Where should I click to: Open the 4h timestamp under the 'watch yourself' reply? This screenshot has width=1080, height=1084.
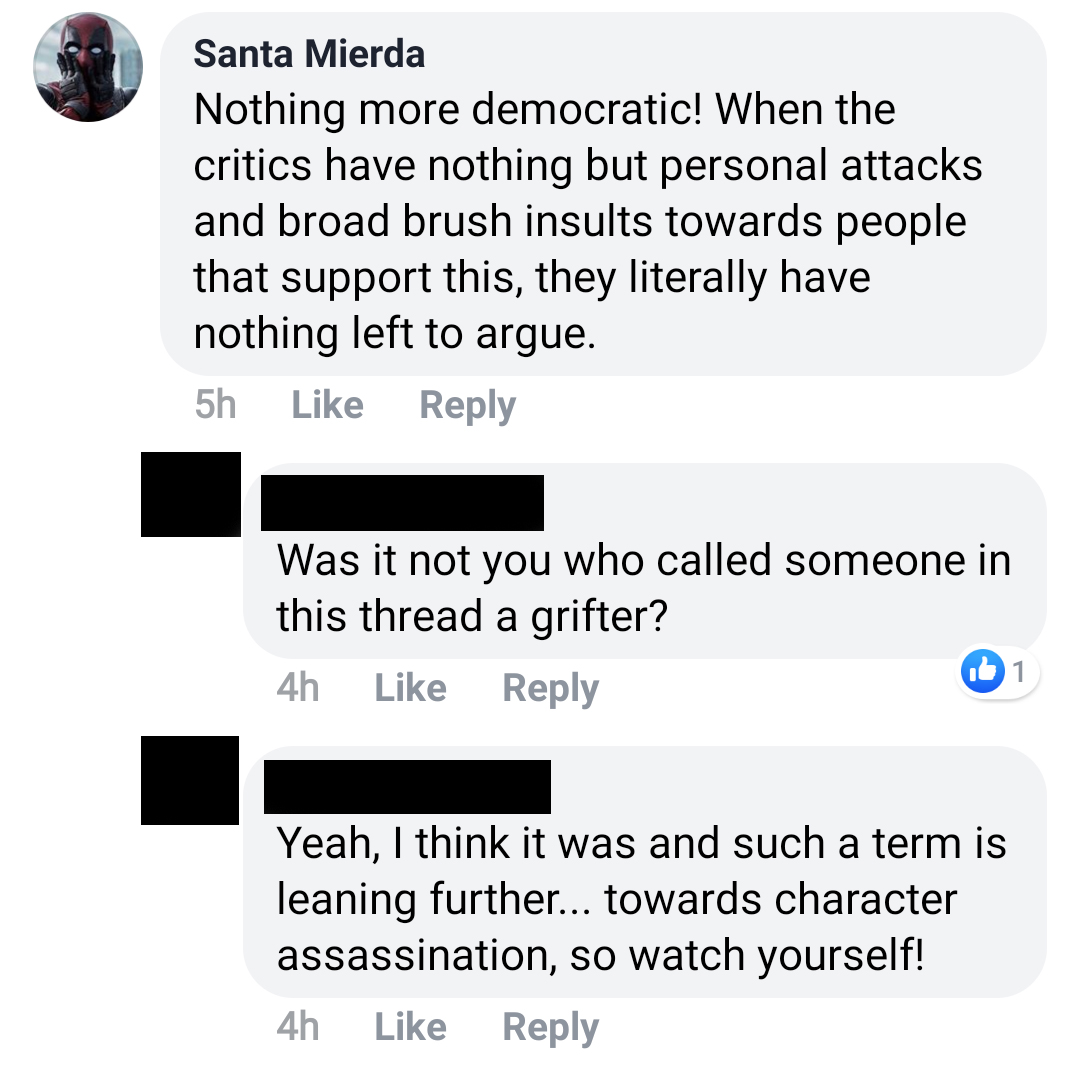coord(298,1027)
